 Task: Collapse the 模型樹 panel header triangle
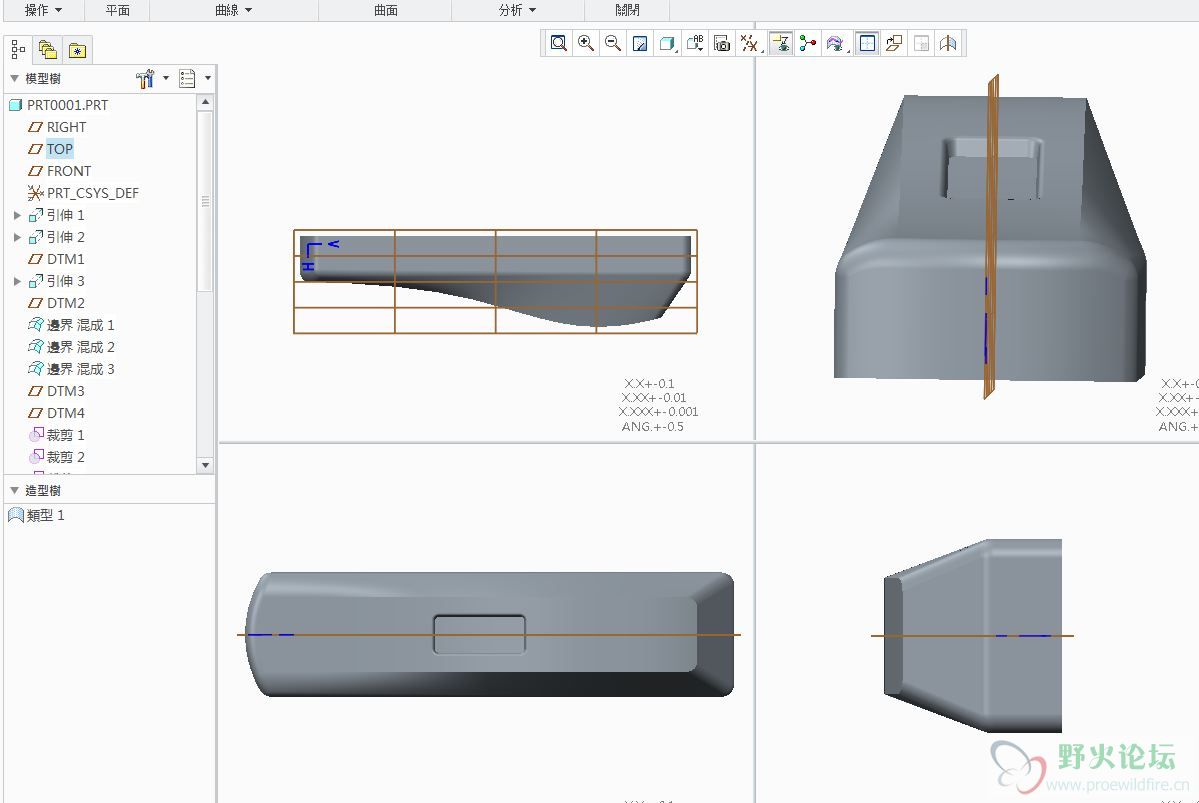point(15,78)
